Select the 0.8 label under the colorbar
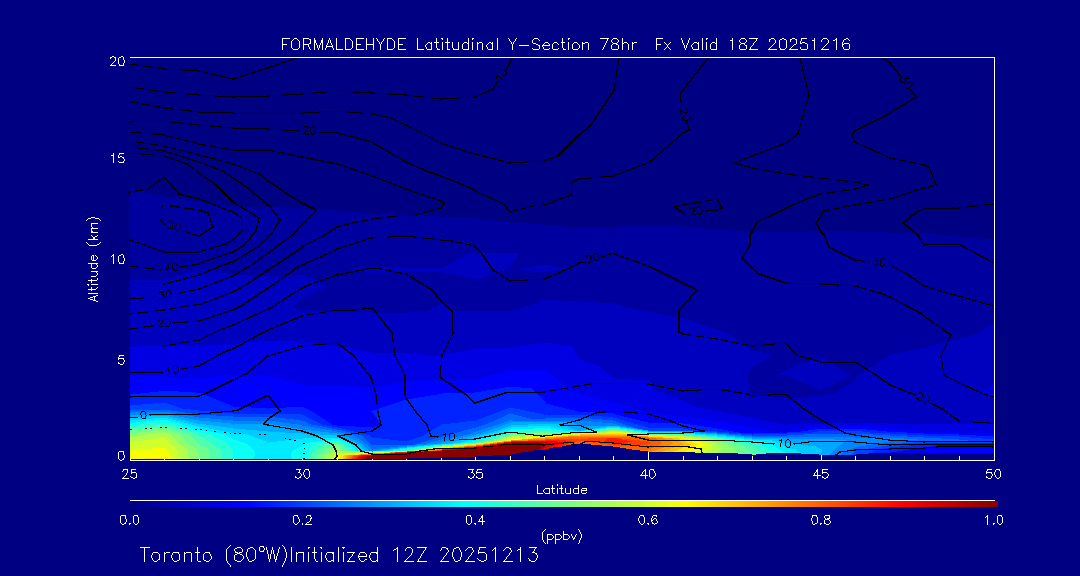The image size is (1080, 576). (821, 520)
